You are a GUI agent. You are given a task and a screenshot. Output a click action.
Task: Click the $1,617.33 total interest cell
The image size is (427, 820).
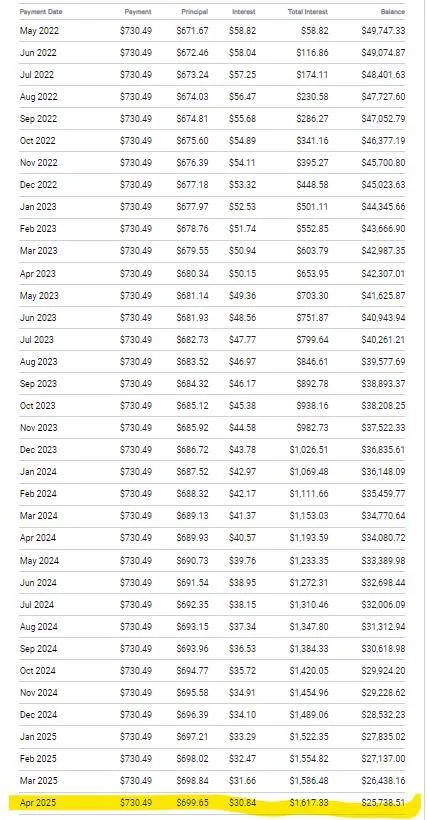(x=309, y=802)
